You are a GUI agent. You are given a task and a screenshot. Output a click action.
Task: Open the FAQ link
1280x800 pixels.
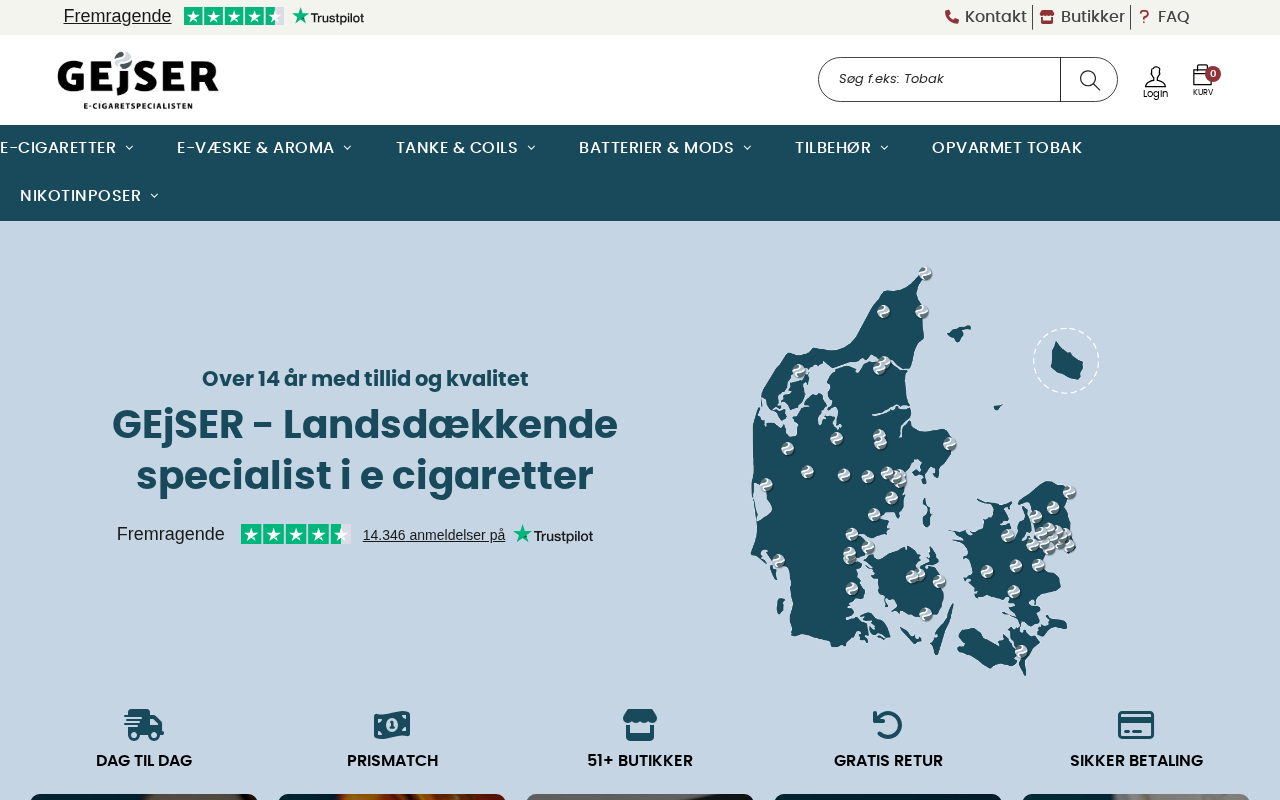pos(1174,17)
